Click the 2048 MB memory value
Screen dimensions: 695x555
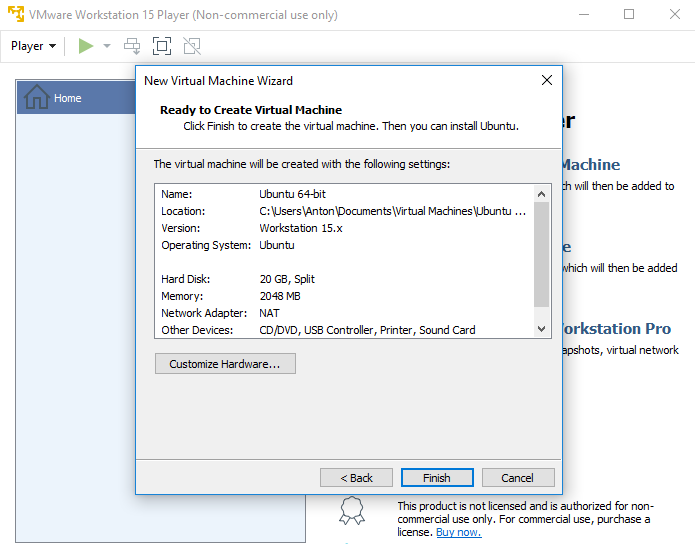point(280,296)
